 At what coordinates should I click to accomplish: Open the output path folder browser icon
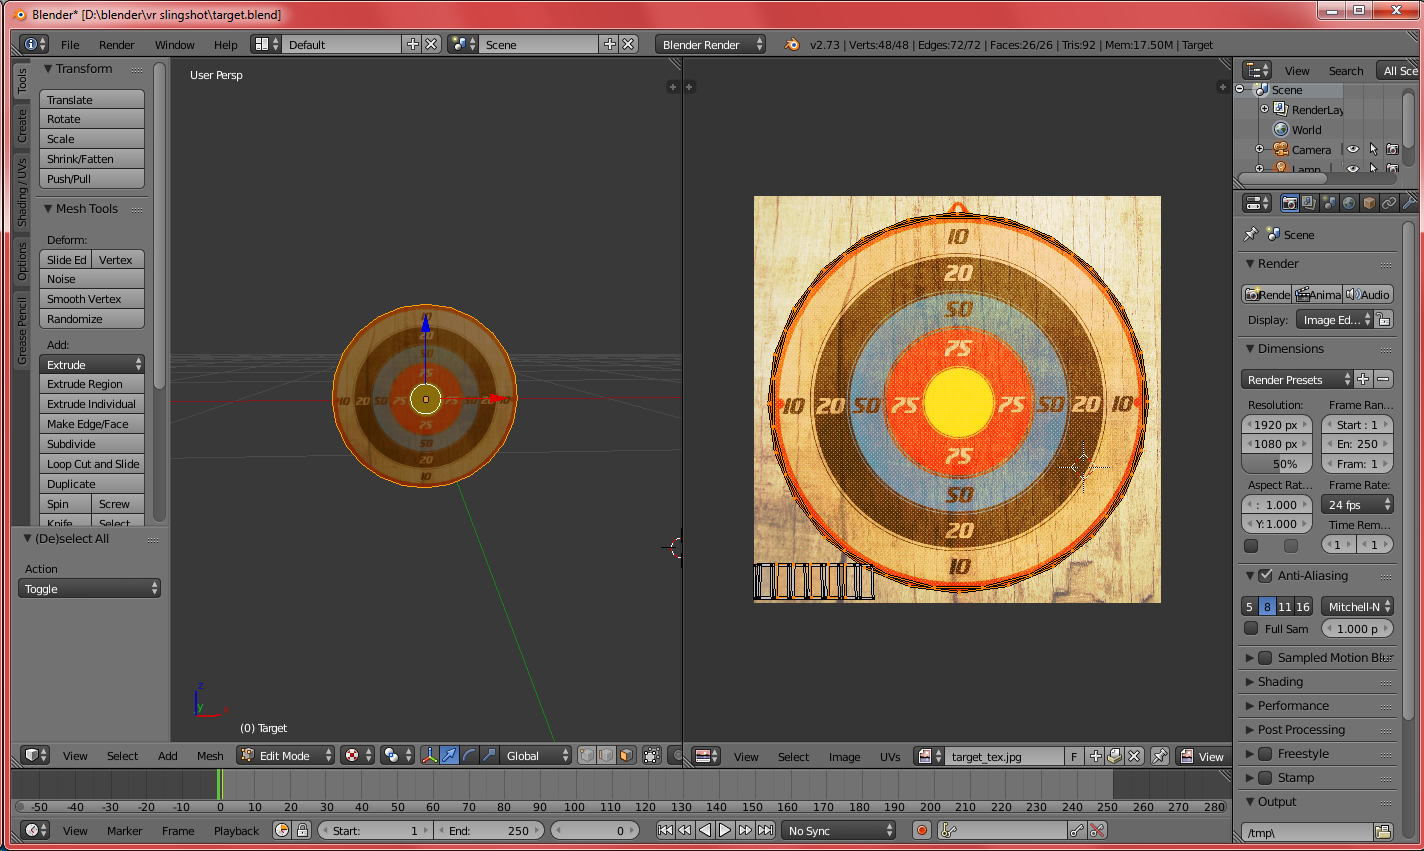tap(1383, 832)
